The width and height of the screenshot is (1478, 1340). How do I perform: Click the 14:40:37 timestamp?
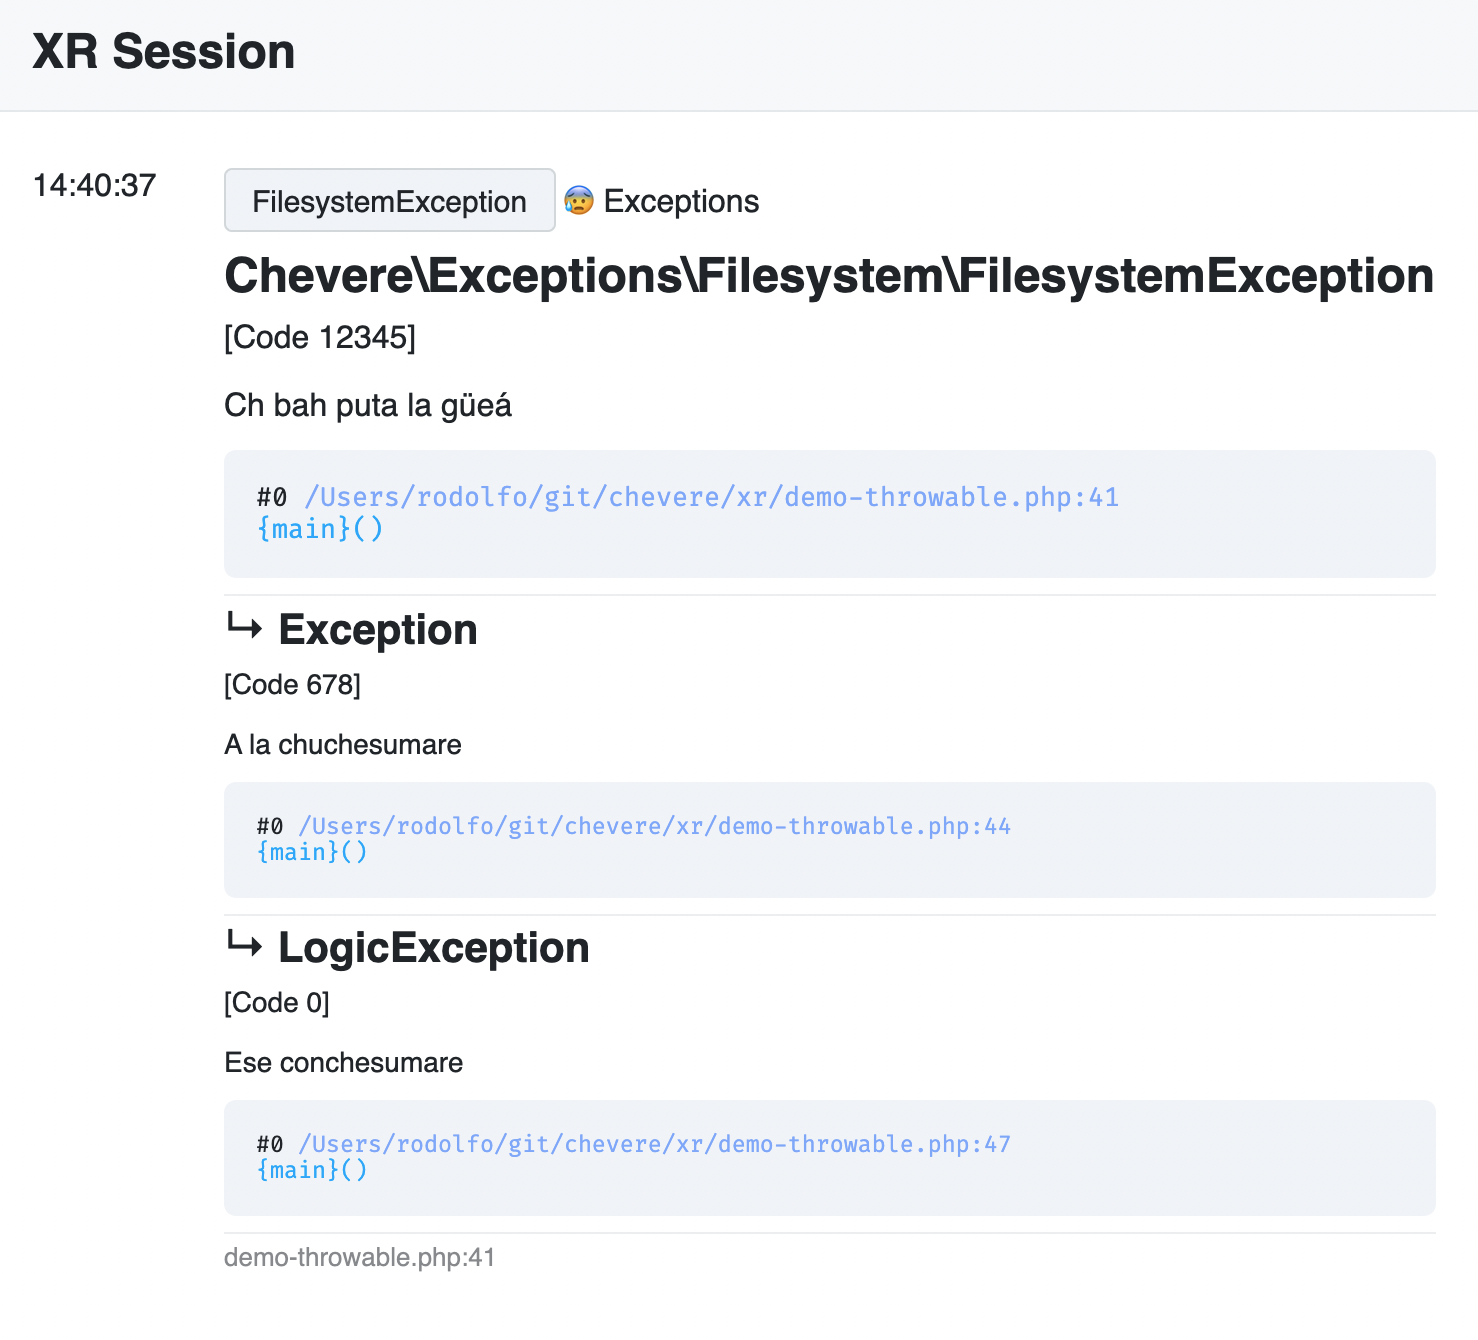click(95, 185)
